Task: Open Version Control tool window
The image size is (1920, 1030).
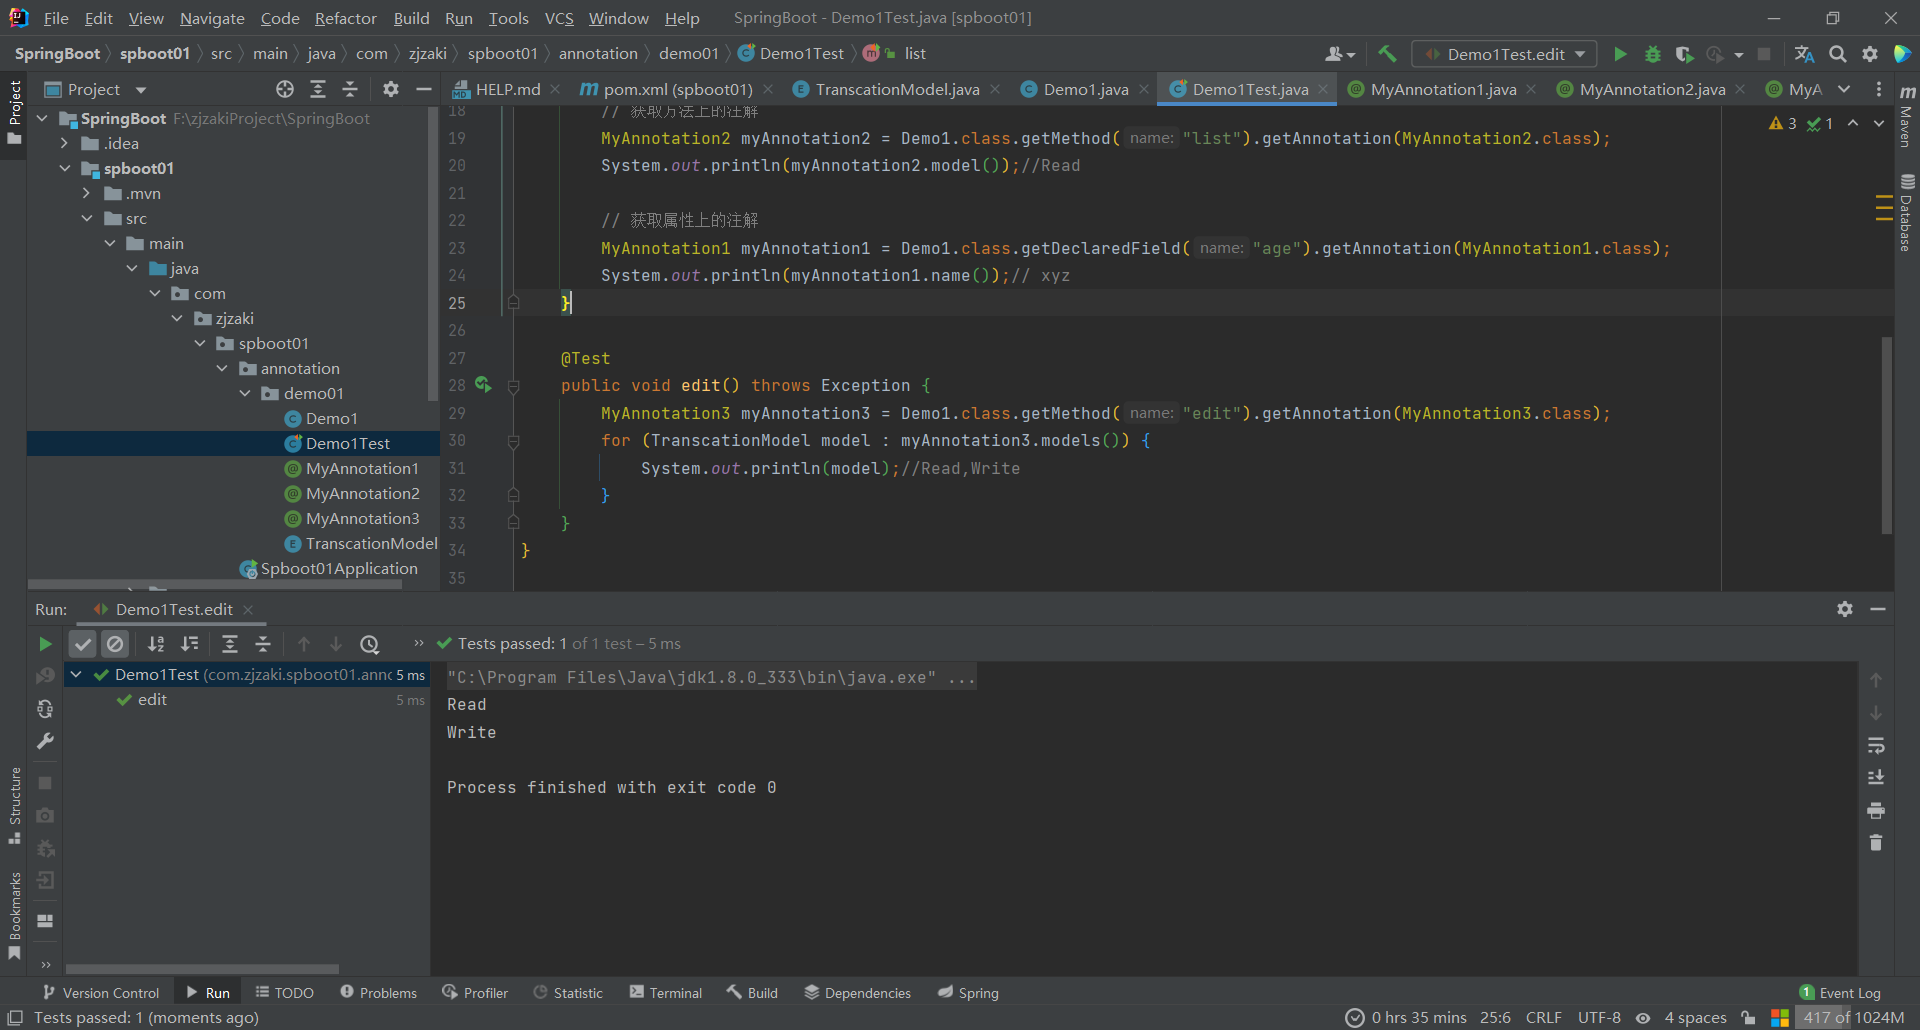Action: click(101, 993)
